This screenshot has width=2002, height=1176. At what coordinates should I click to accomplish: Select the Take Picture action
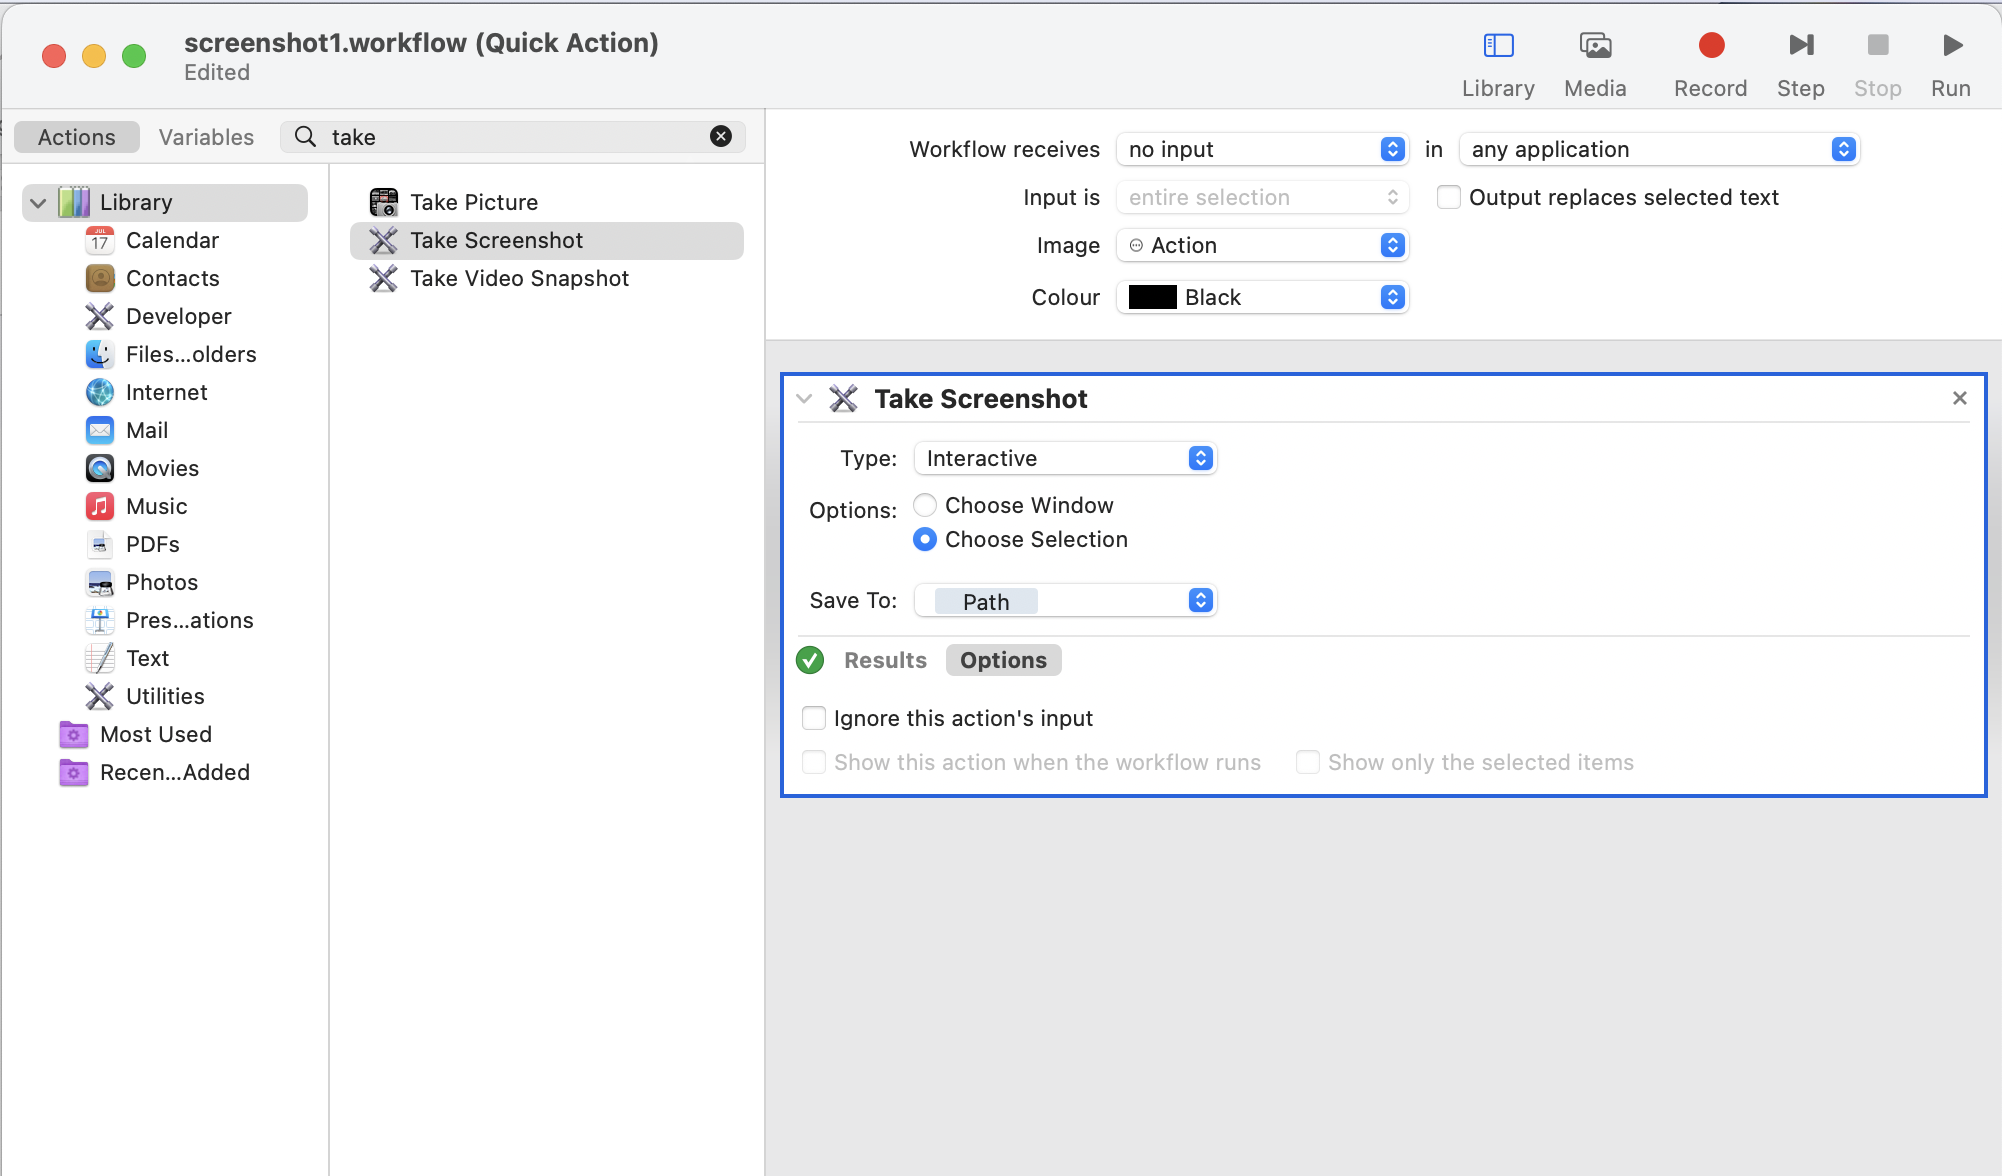click(x=474, y=203)
